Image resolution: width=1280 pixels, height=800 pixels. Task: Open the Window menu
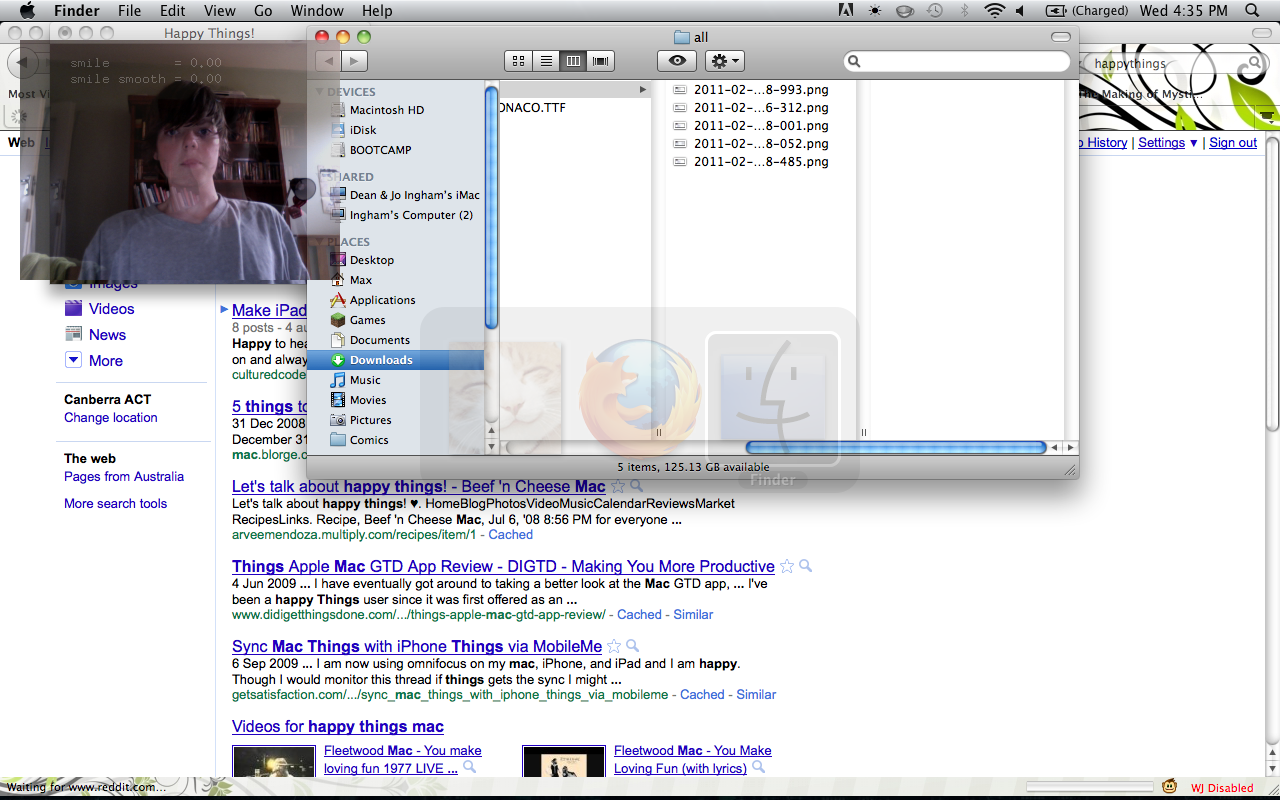316,11
